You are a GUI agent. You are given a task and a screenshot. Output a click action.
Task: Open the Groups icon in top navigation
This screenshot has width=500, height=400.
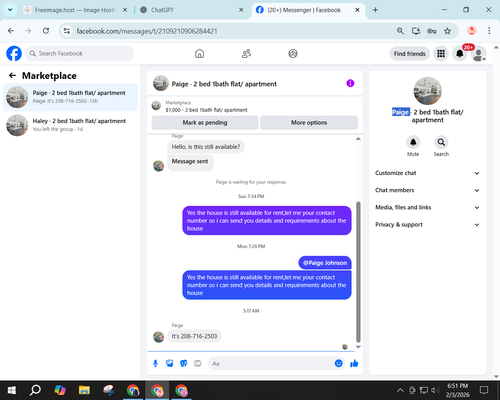(293, 53)
